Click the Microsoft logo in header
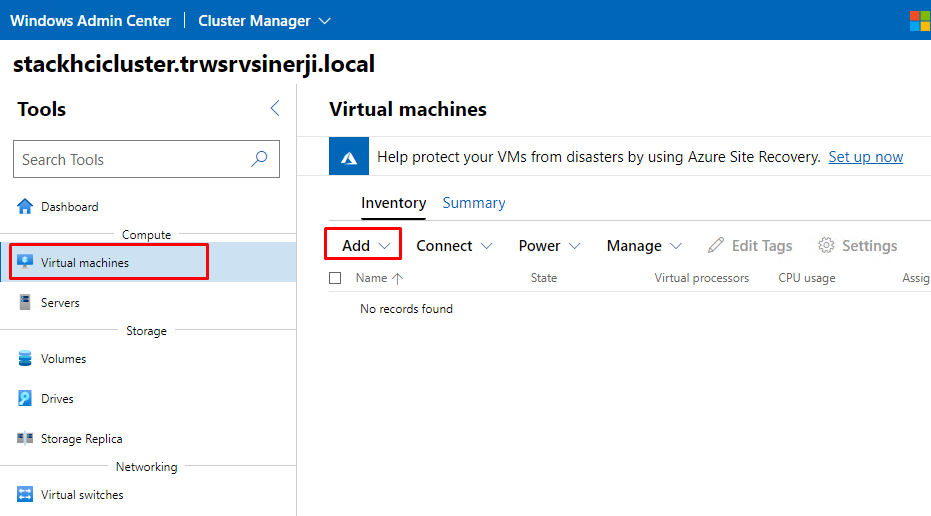931x516 pixels. 920,20
